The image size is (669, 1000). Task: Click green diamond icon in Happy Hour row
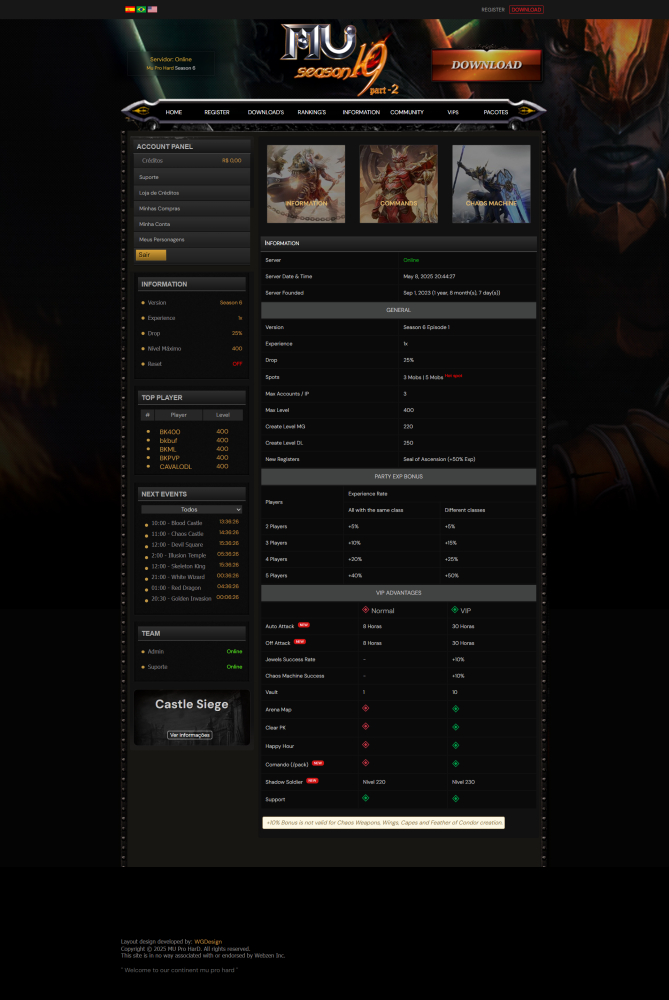coord(455,745)
